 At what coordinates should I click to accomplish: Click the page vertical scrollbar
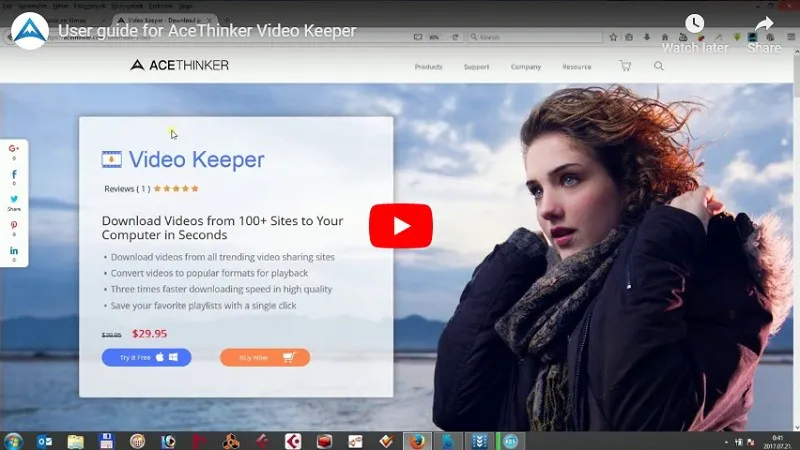pos(796,240)
